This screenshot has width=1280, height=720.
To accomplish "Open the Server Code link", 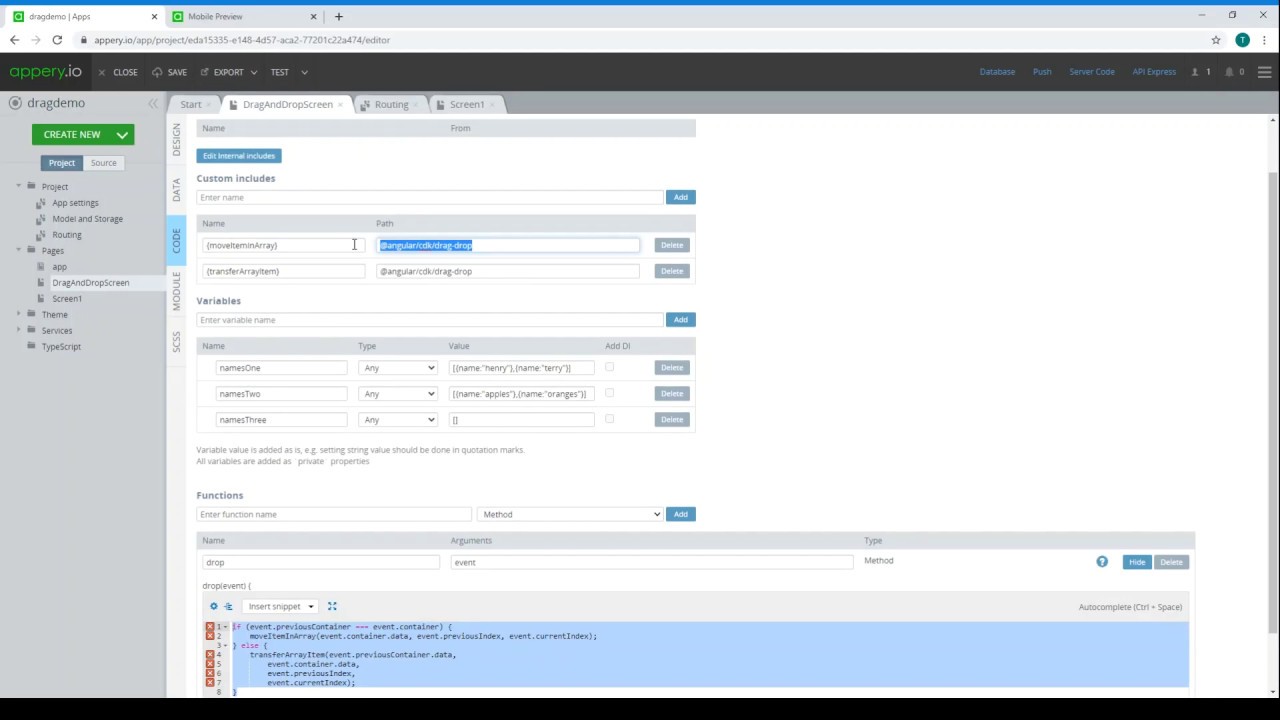I will coord(1092,72).
